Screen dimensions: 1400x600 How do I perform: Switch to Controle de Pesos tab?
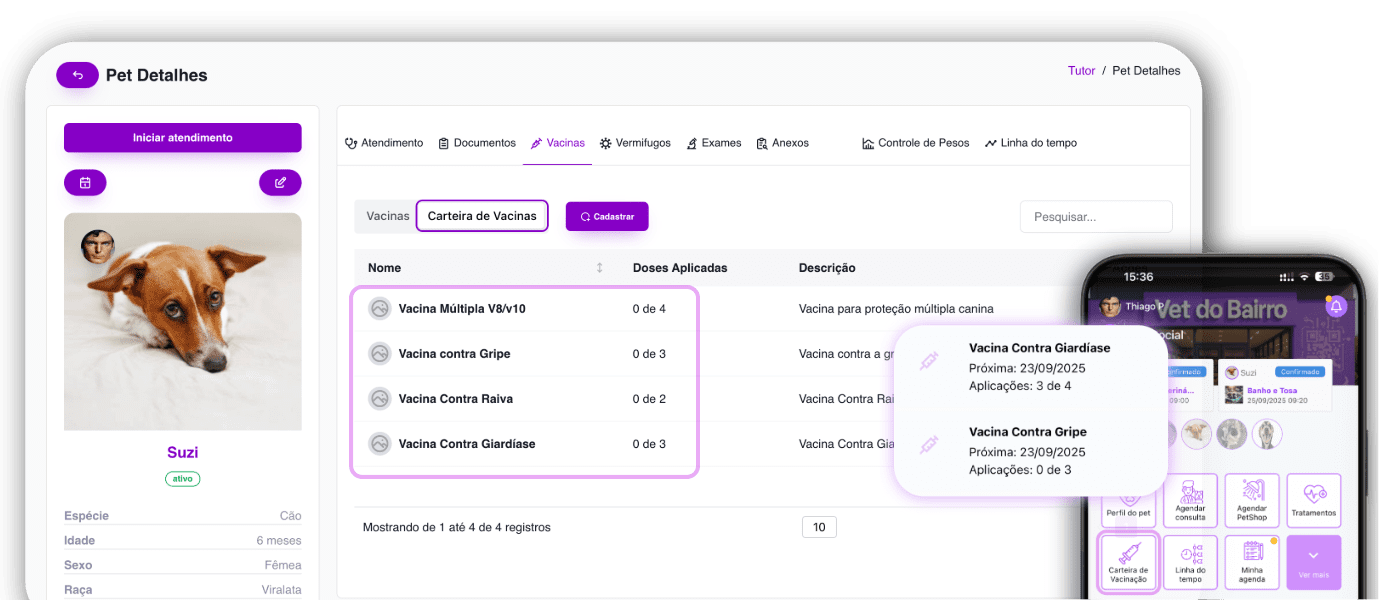point(915,143)
